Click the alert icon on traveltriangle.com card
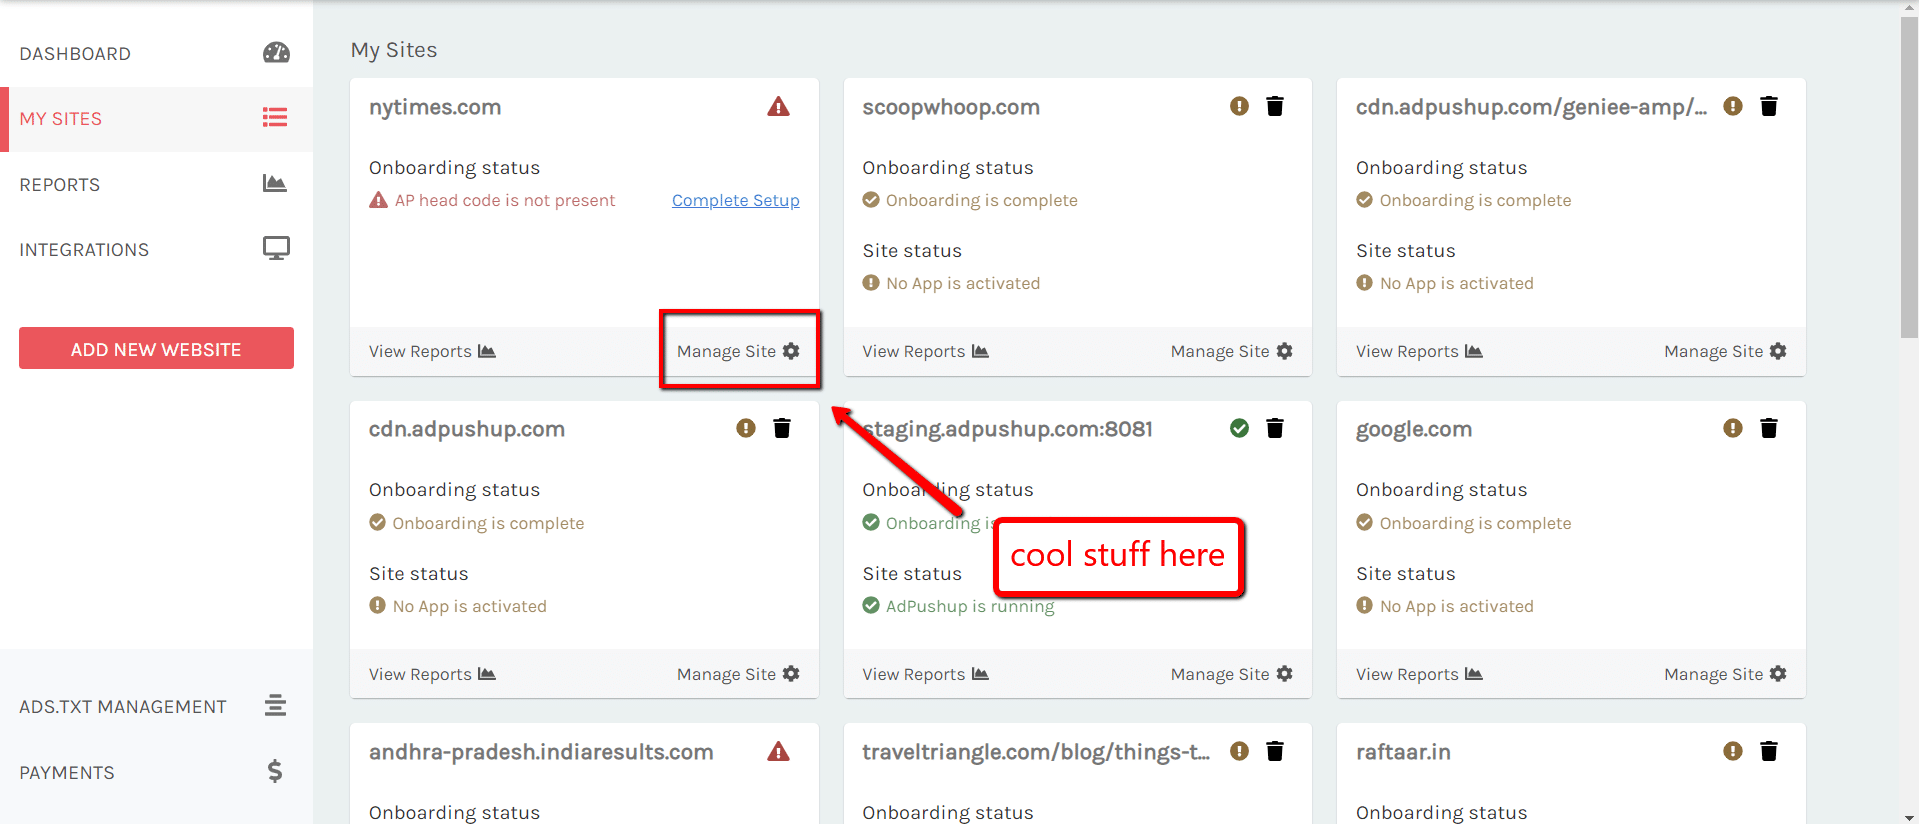 [x=1239, y=751]
